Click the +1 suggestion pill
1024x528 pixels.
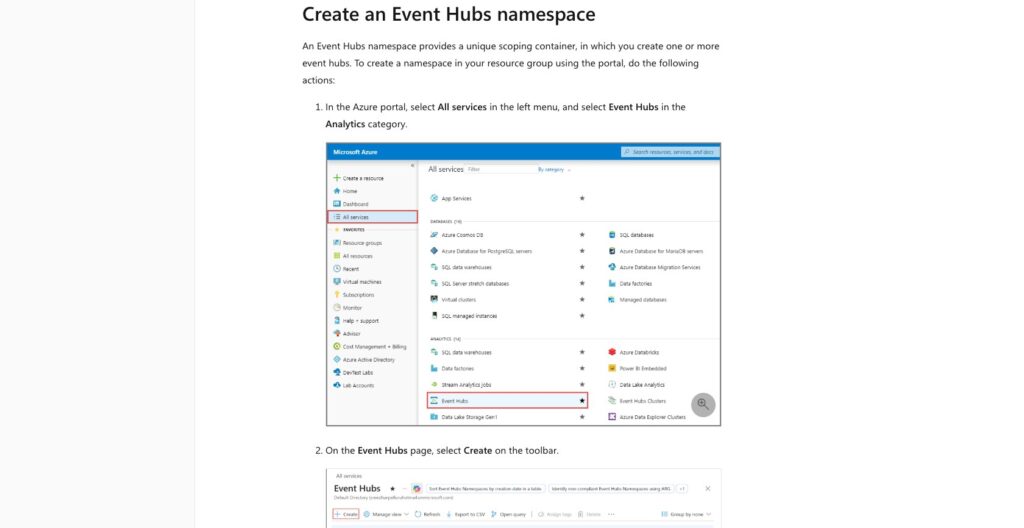(682, 489)
